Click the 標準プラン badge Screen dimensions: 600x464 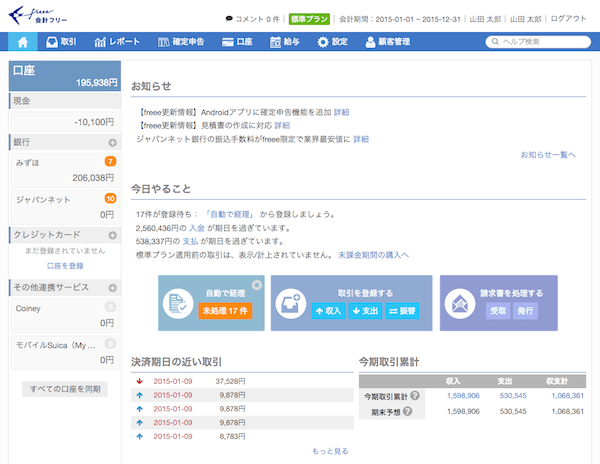coord(309,19)
